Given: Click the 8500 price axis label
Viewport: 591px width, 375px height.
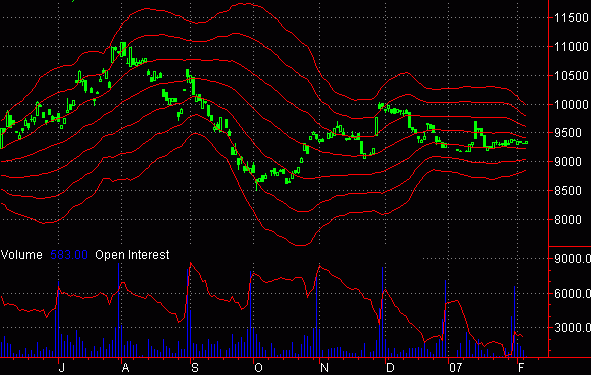Looking at the screenshot, I should pyautogui.click(x=568, y=191).
